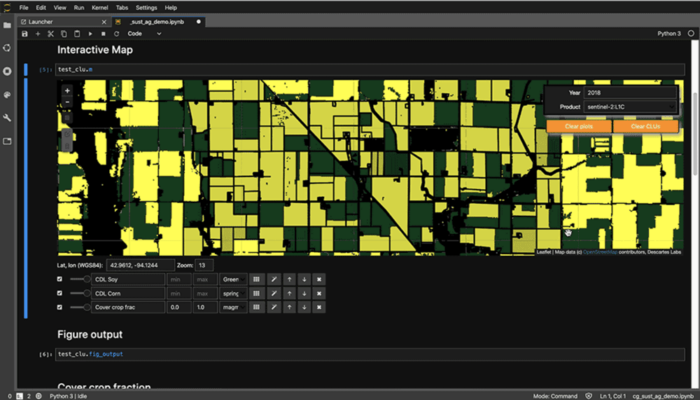The width and height of the screenshot is (700, 400).
Task: Open the Kernel menu
Action: (x=100, y=8)
